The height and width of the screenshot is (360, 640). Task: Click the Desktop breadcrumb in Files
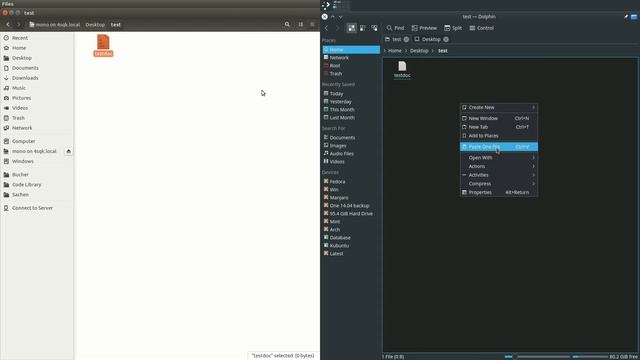(95, 24)
